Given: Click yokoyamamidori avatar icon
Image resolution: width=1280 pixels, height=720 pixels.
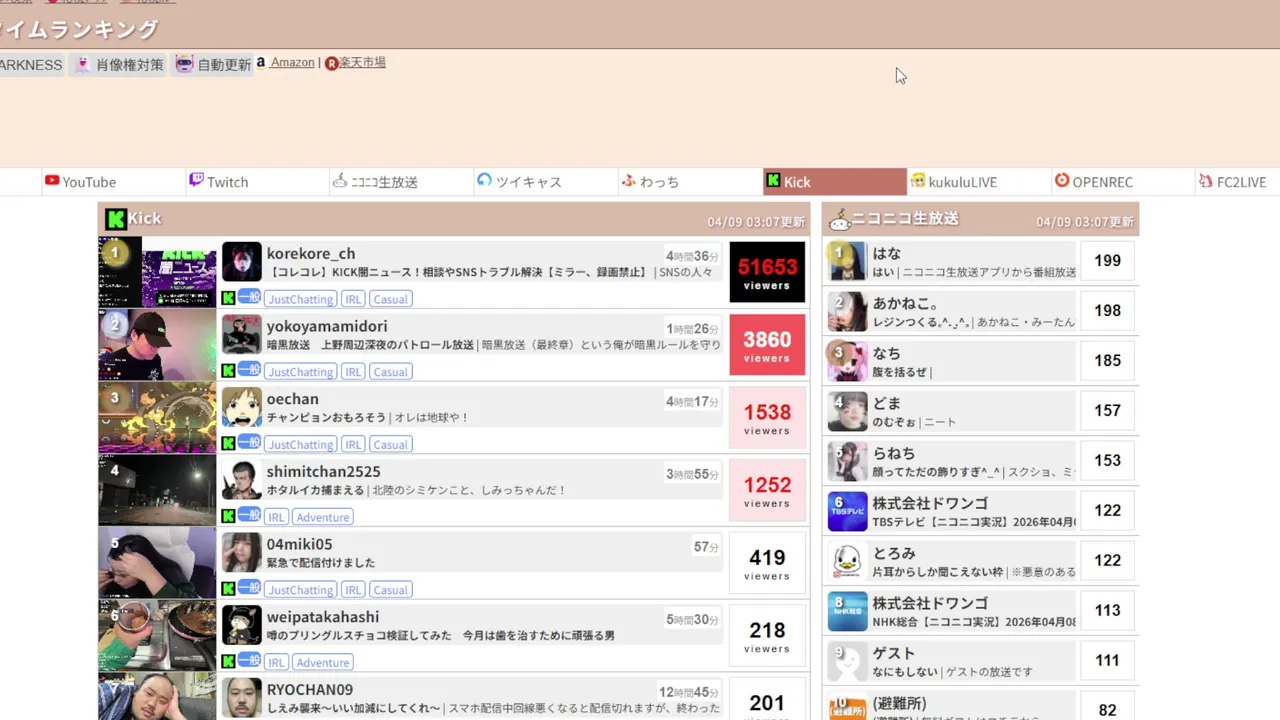Looking at the screenshot, I should click(241, 335).
